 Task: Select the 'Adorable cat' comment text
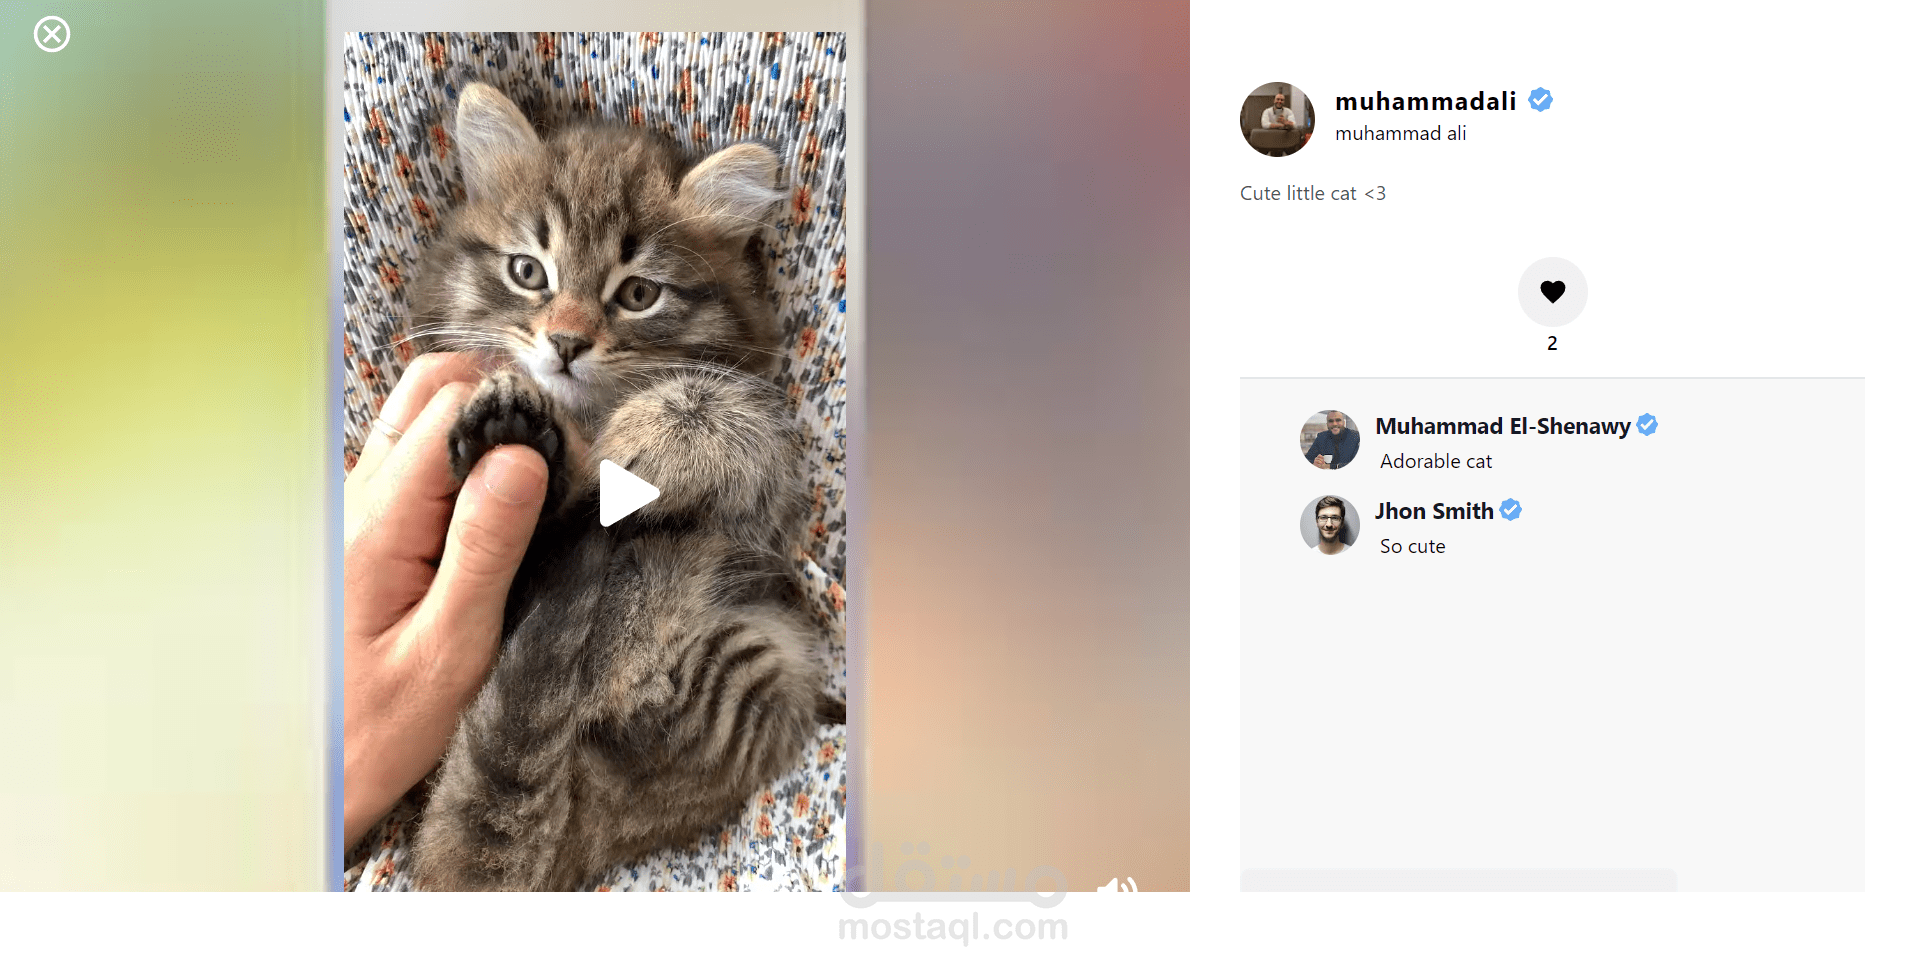point(1435,461)
